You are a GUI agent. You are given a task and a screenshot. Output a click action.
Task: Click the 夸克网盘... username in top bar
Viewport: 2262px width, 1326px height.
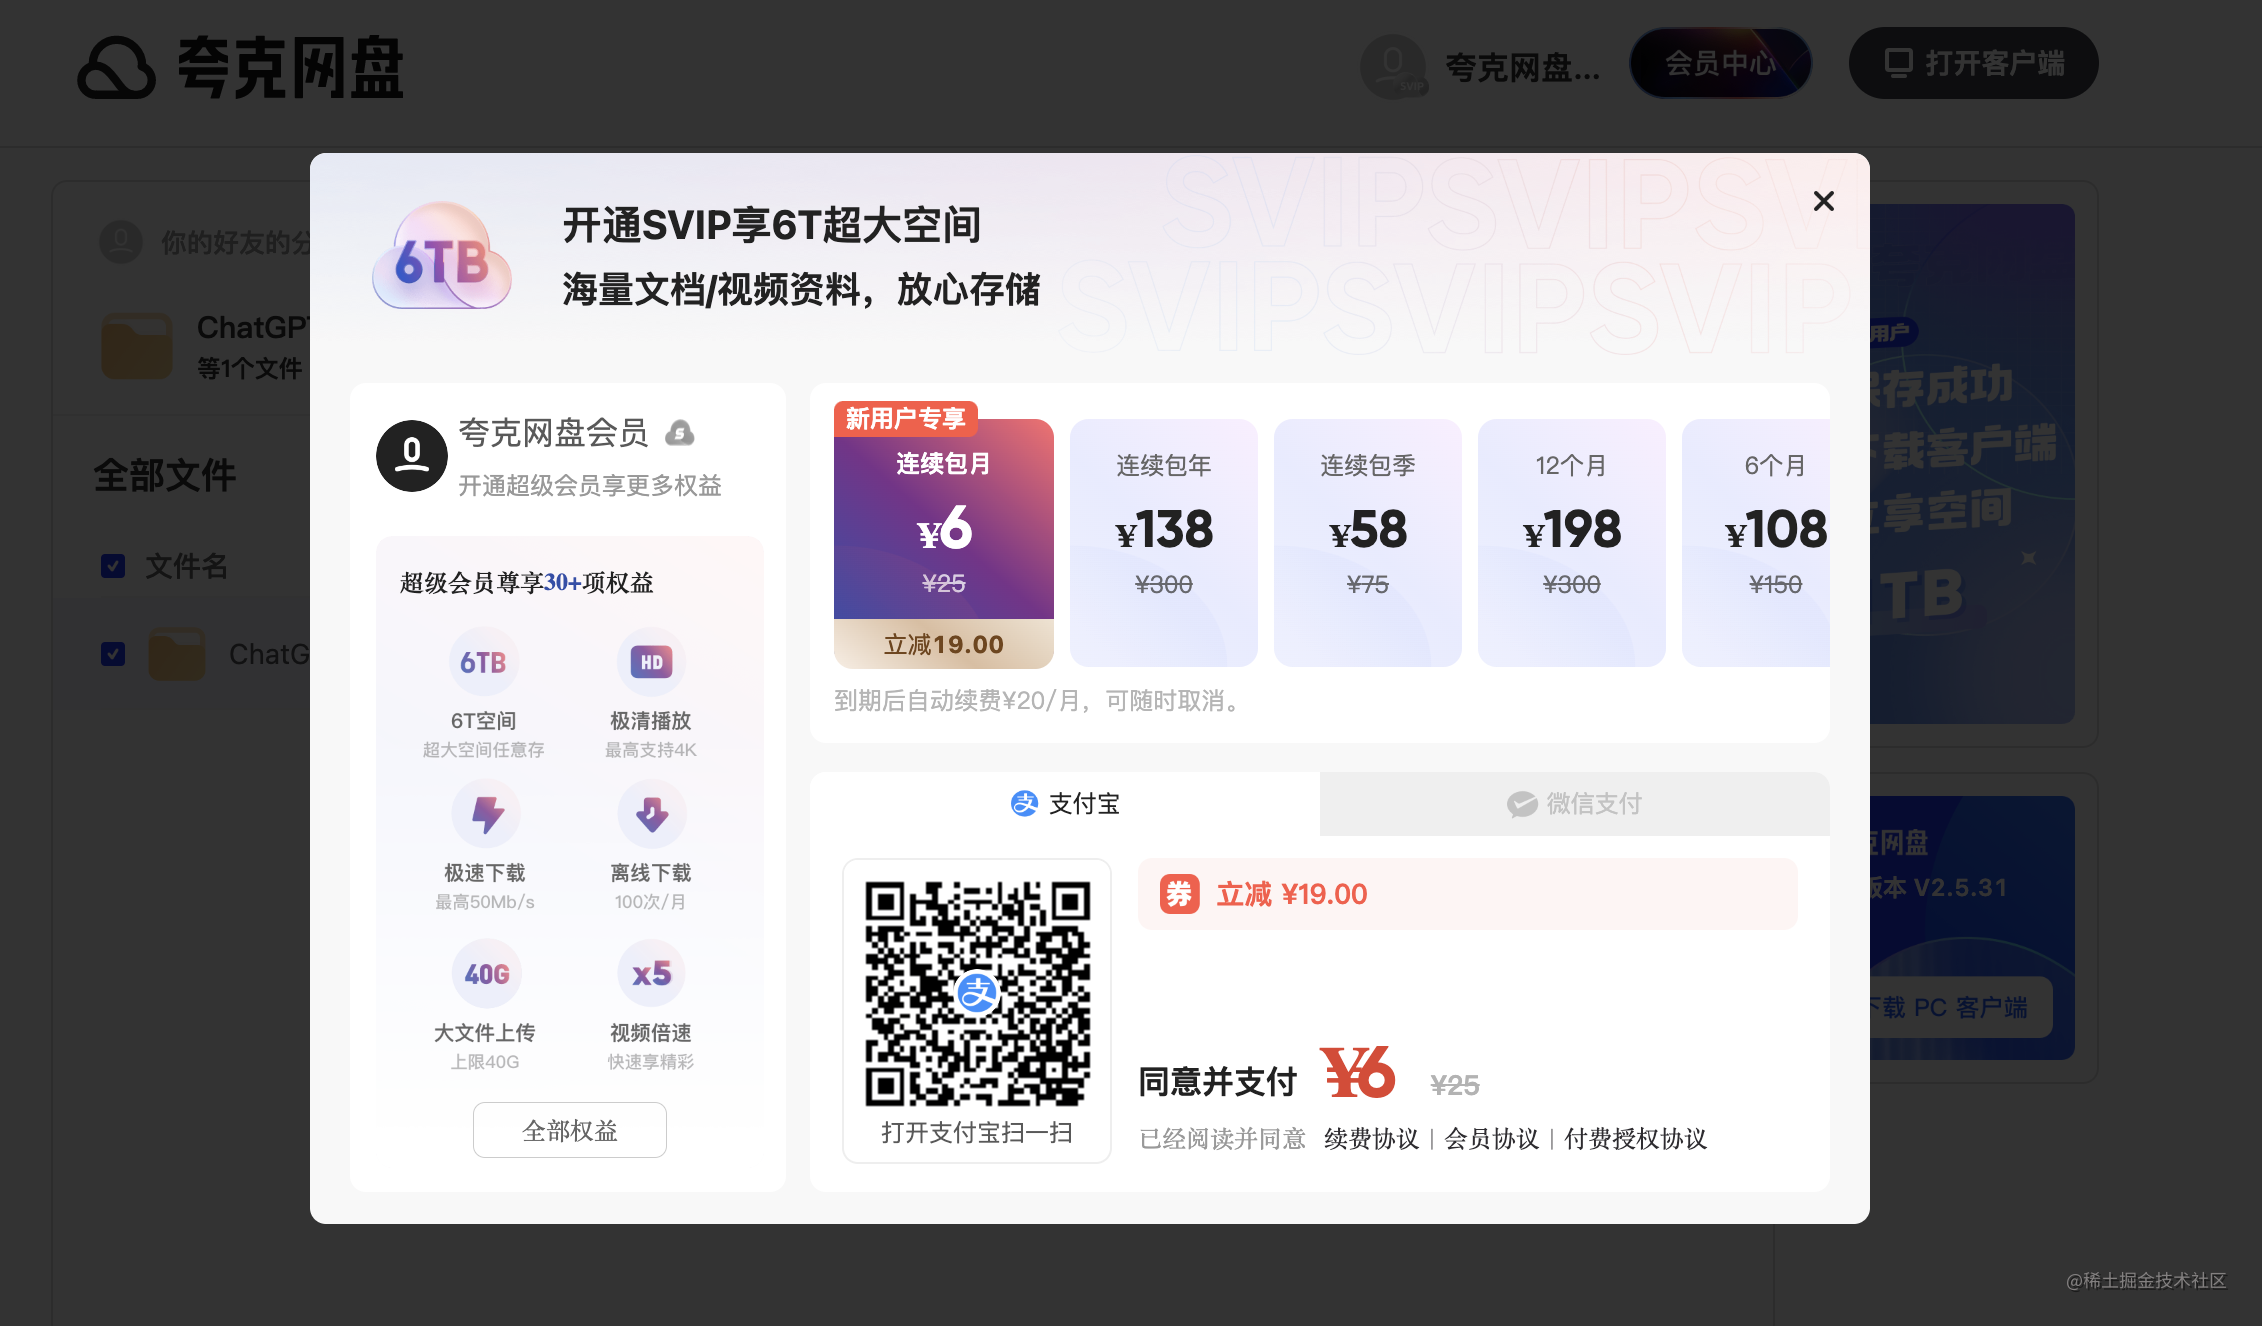click(x=1522, y=68)
